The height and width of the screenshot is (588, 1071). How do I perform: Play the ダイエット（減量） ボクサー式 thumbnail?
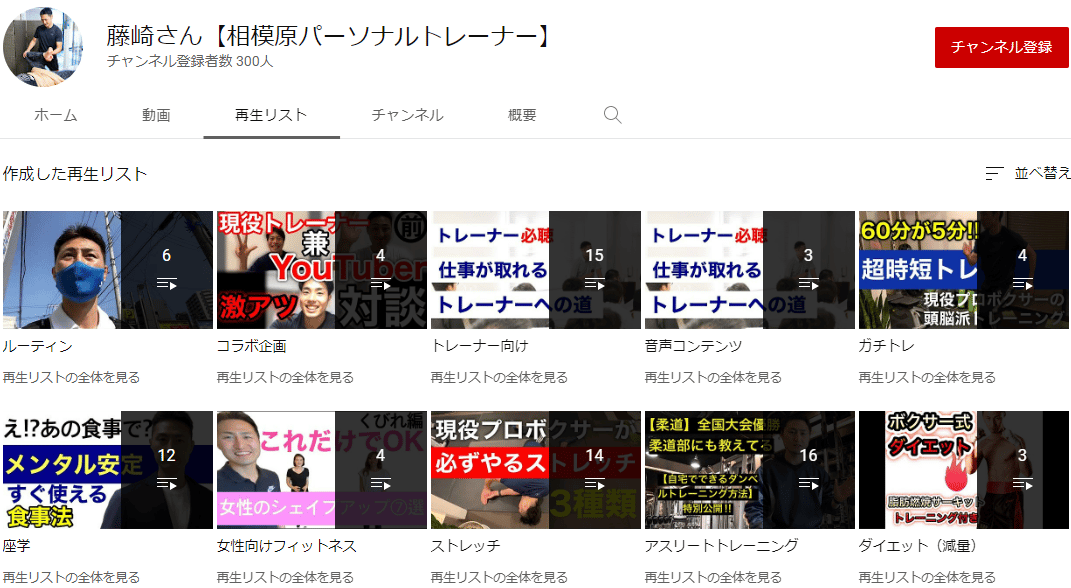coord(964,470)
